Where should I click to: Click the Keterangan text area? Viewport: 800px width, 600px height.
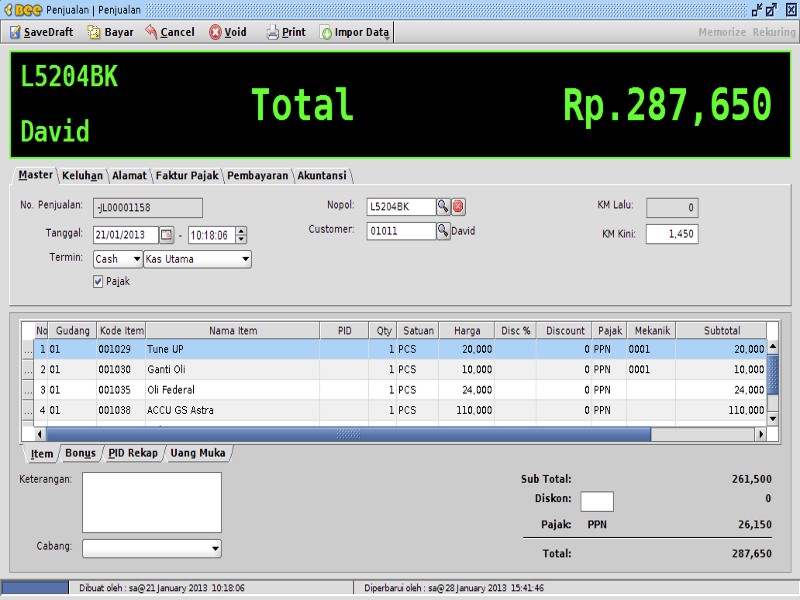point(151,502)
